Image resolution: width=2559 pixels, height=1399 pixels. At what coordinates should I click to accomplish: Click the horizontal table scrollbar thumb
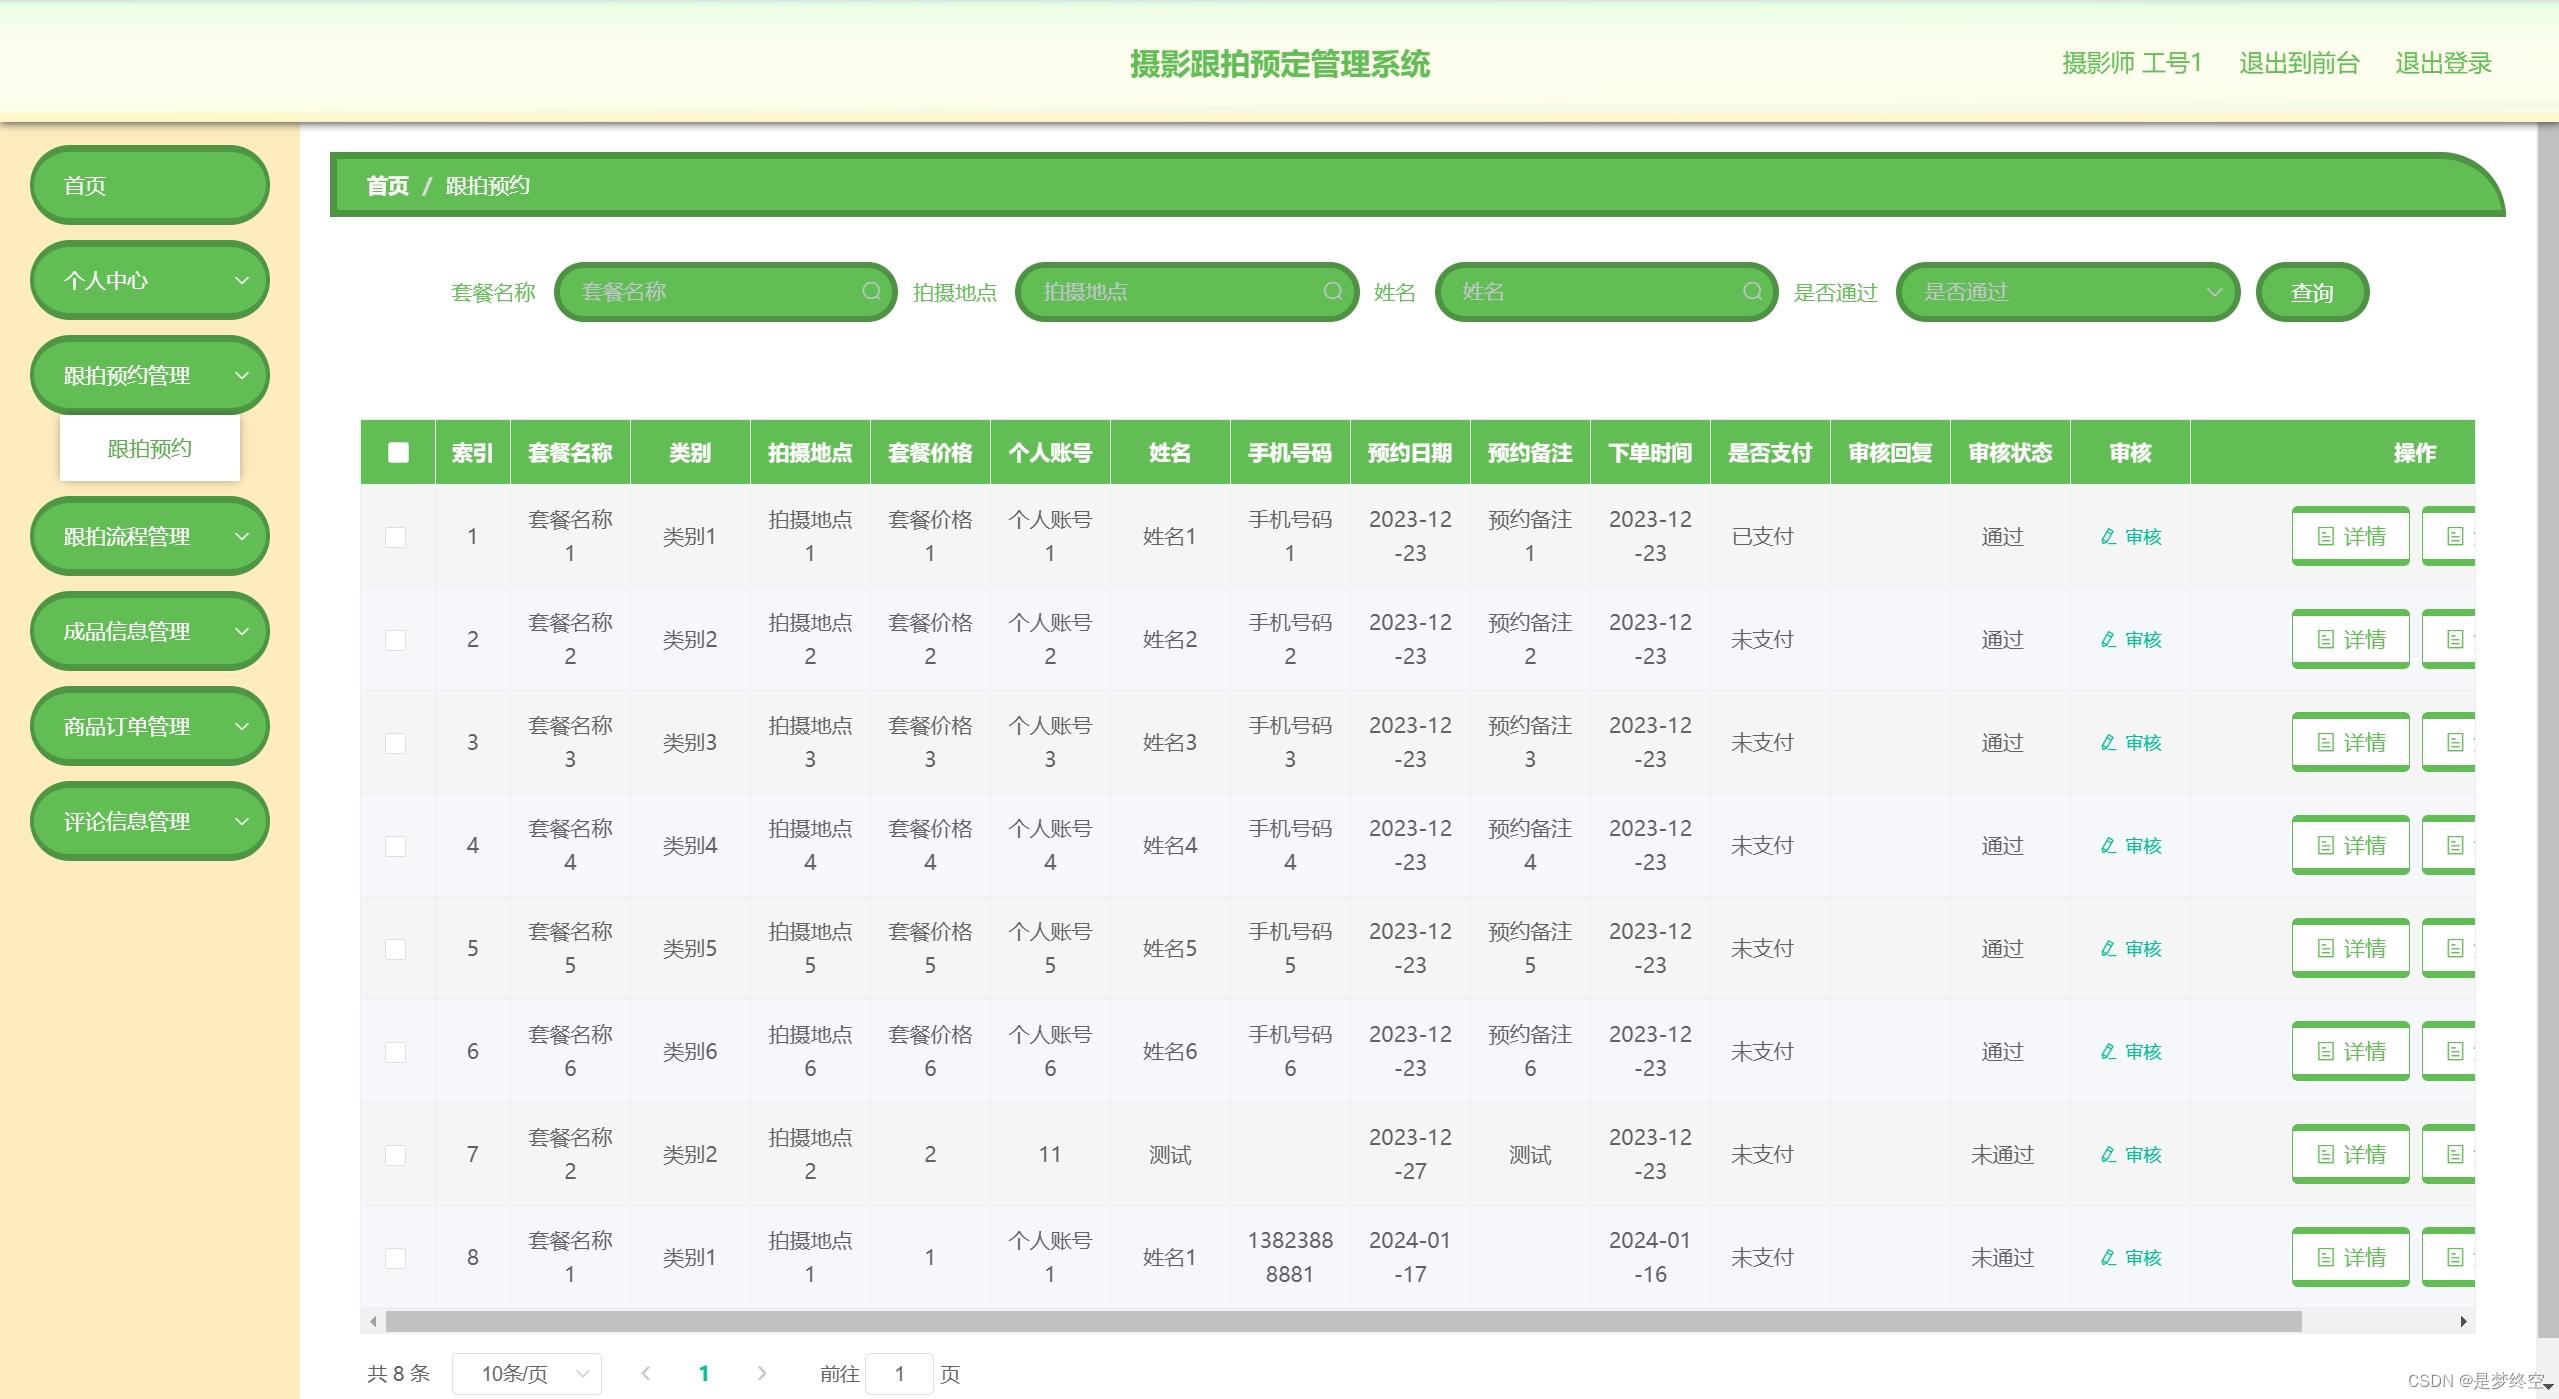click(x=1343, y=1321)
